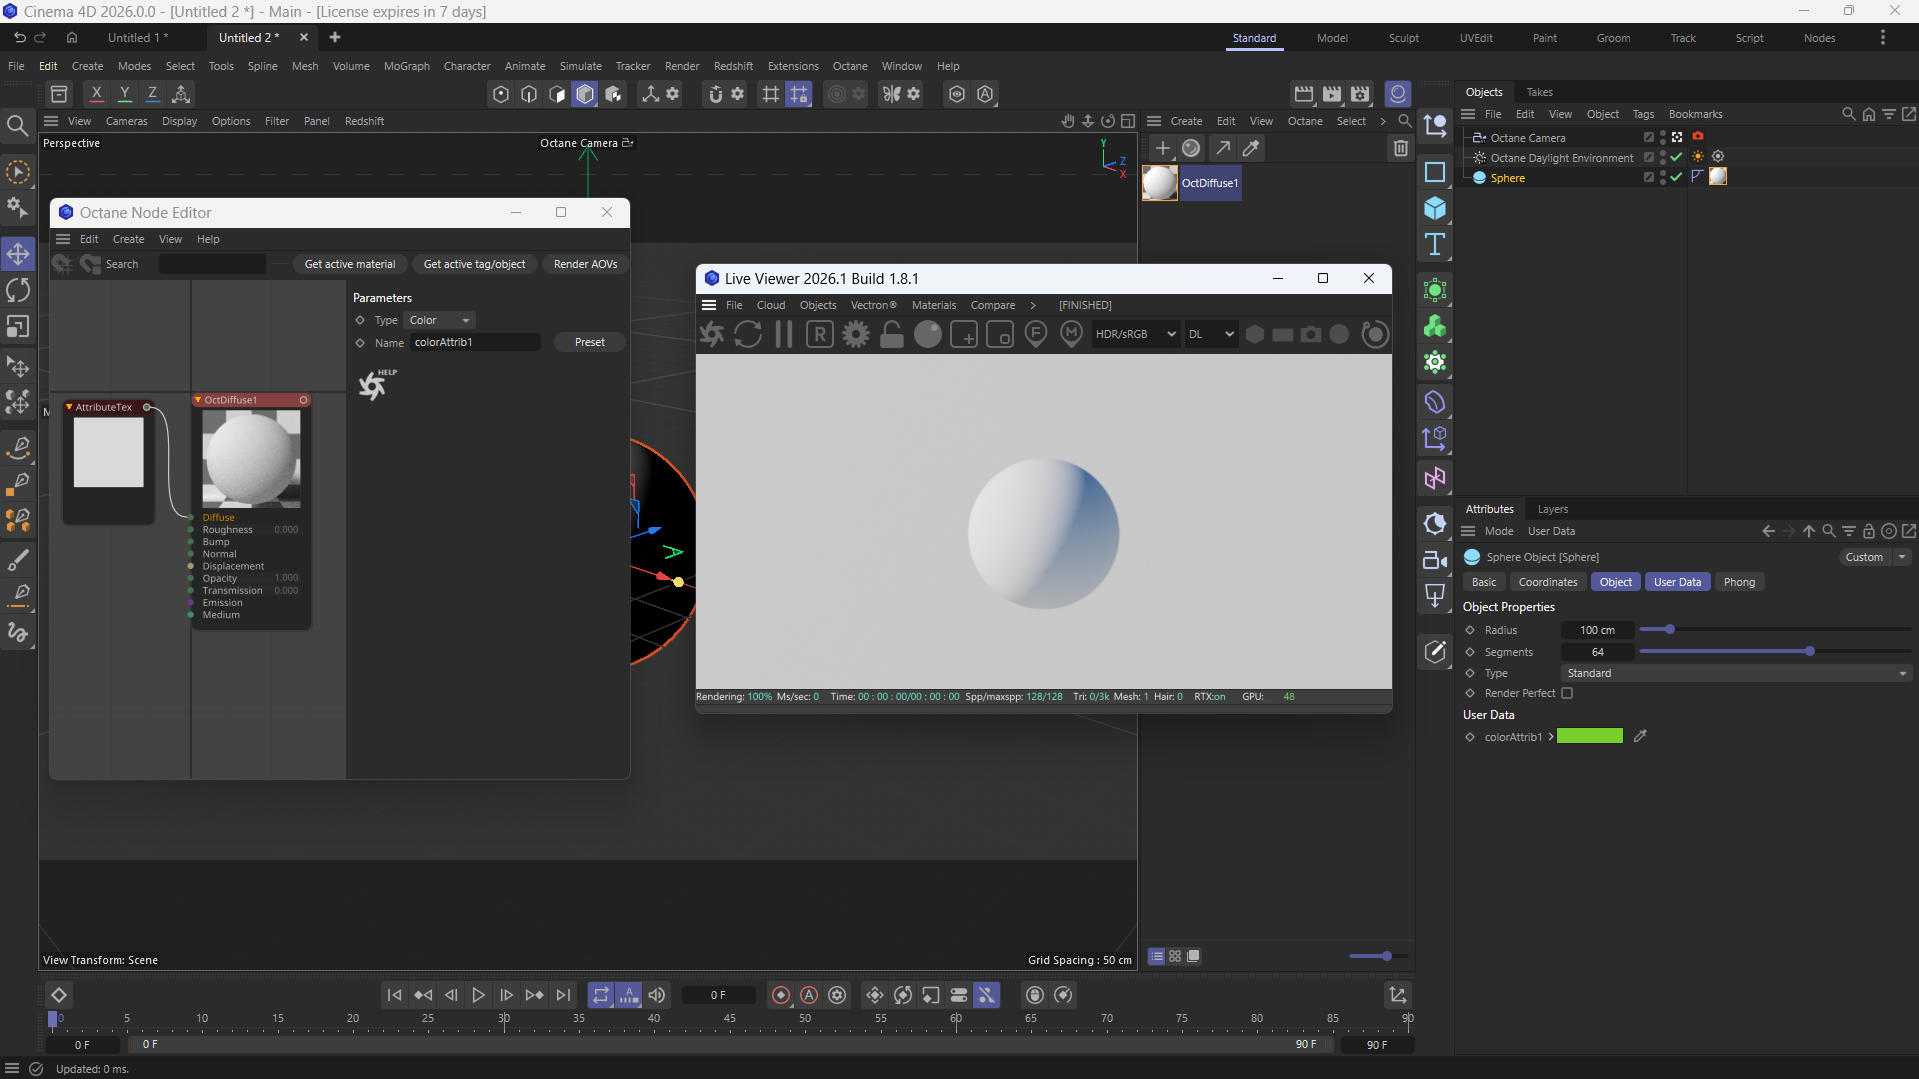Enable the Render Perfect checkbox
Screen dimensions: 1919x1079
coord(1567,693)
